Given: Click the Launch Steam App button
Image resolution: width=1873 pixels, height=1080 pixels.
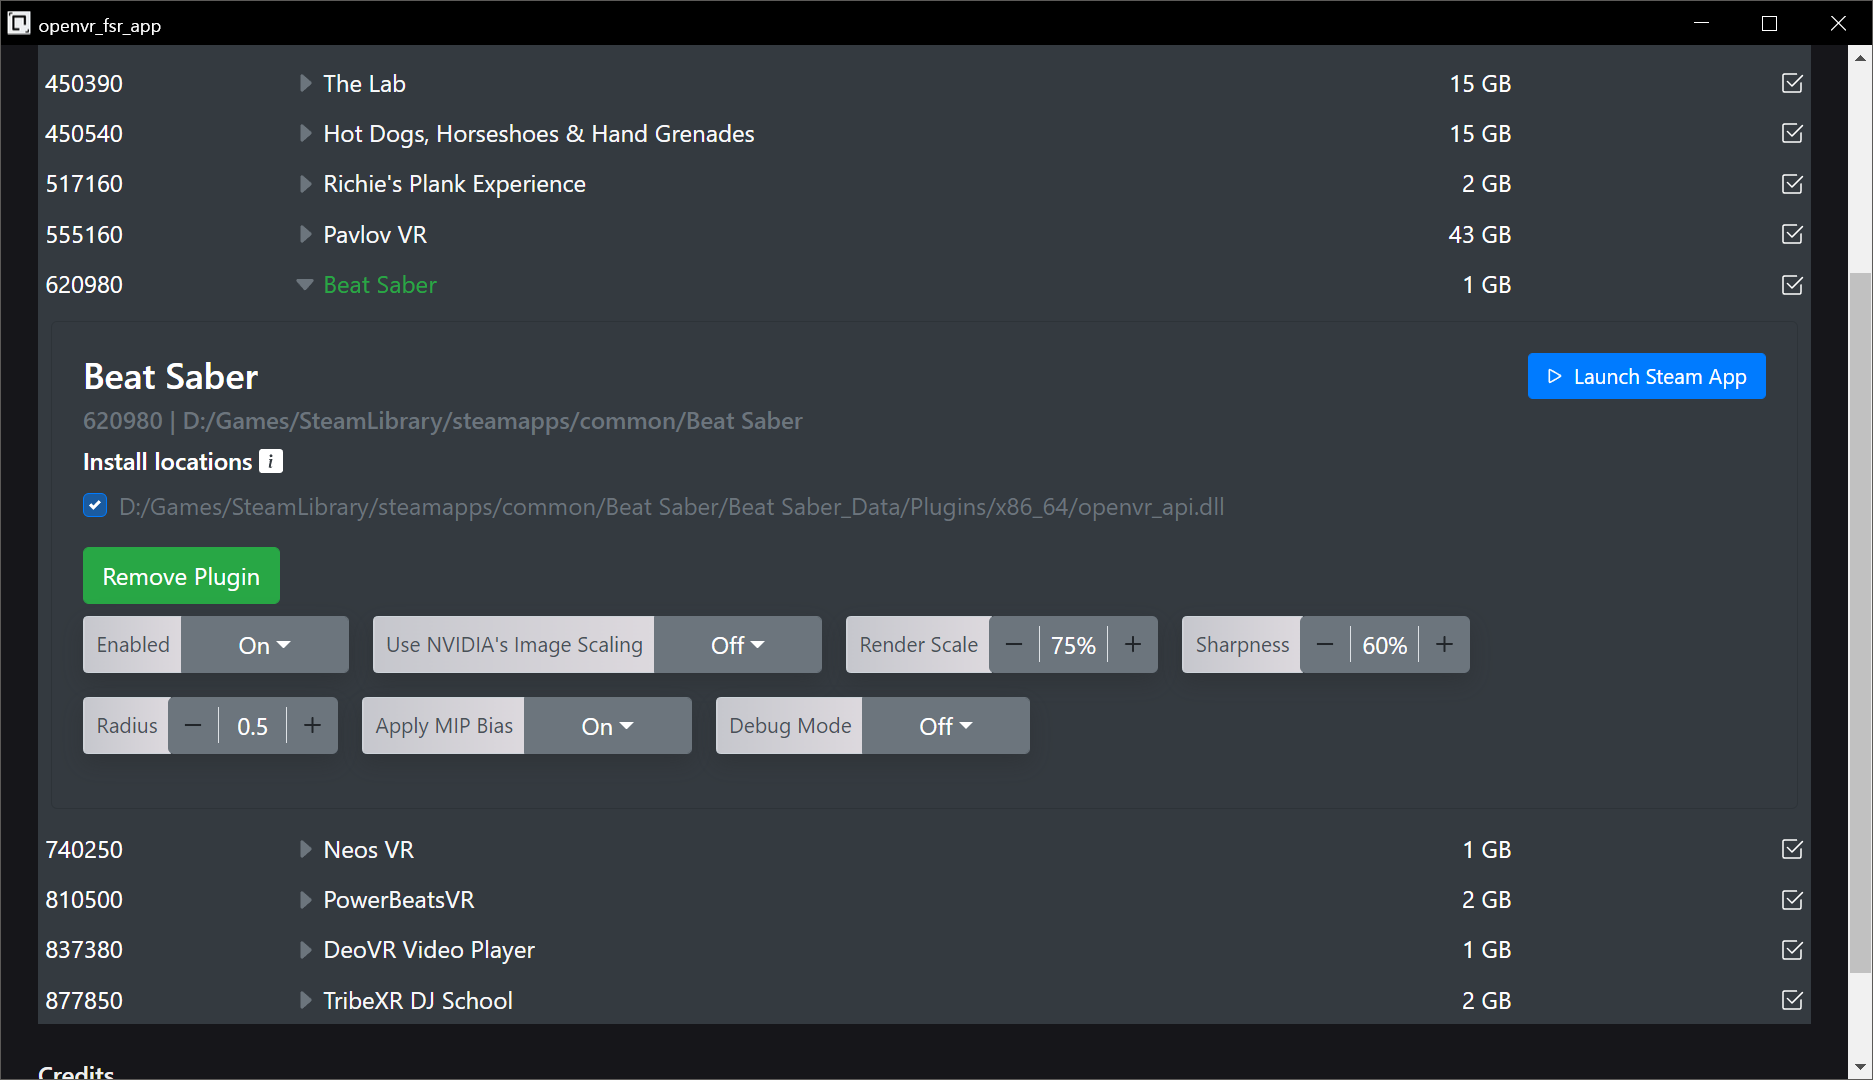Looking at the screenshot, I should (x=1646, y=377).
